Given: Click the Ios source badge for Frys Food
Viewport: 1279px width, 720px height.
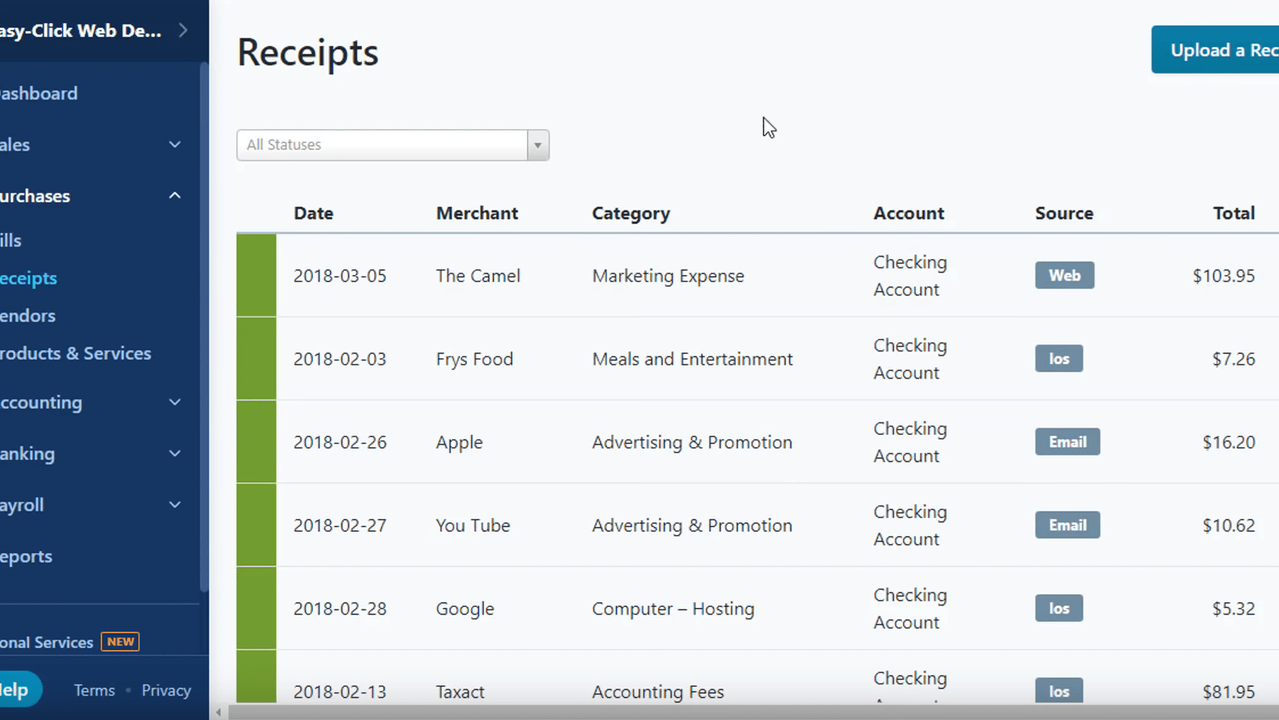Looking at the screenshot, I should [1058, 359].
